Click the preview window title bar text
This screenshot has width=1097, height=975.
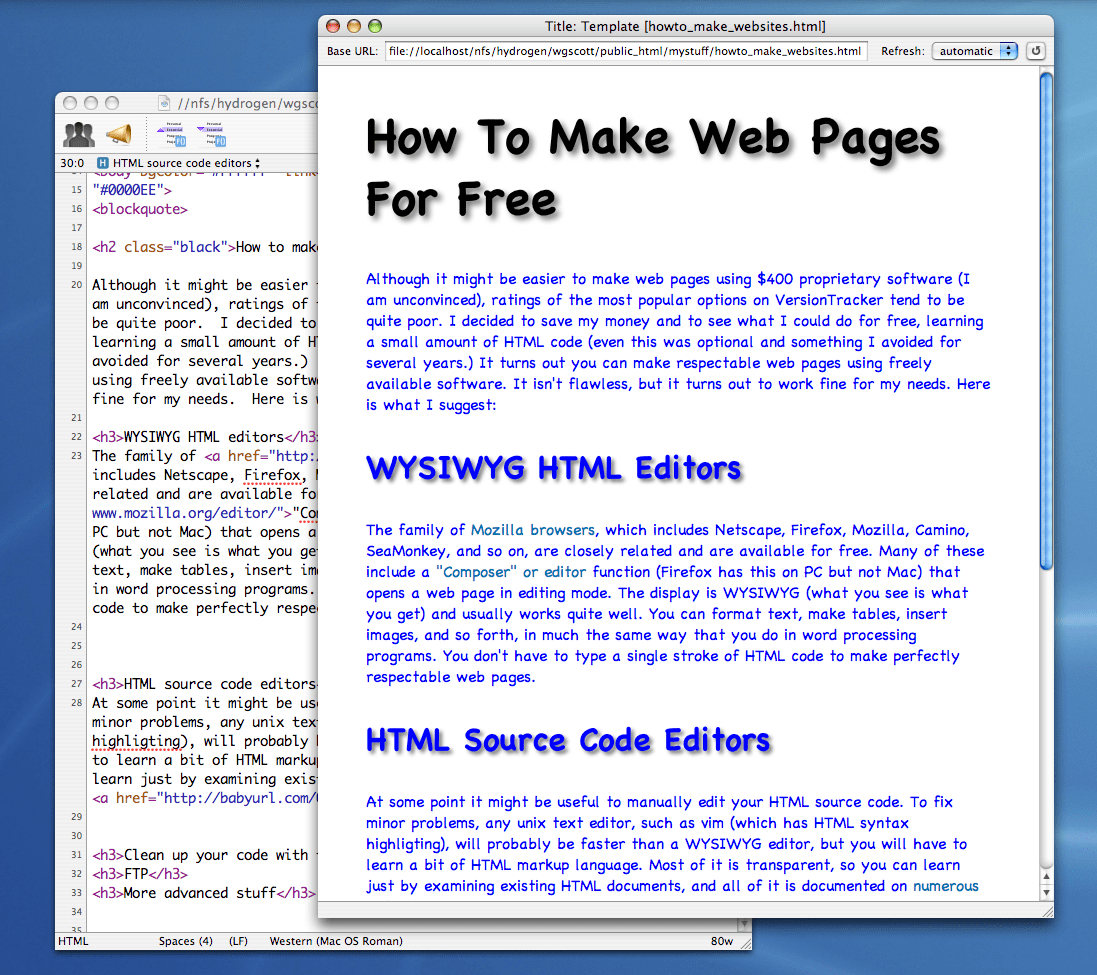(685, 27)
